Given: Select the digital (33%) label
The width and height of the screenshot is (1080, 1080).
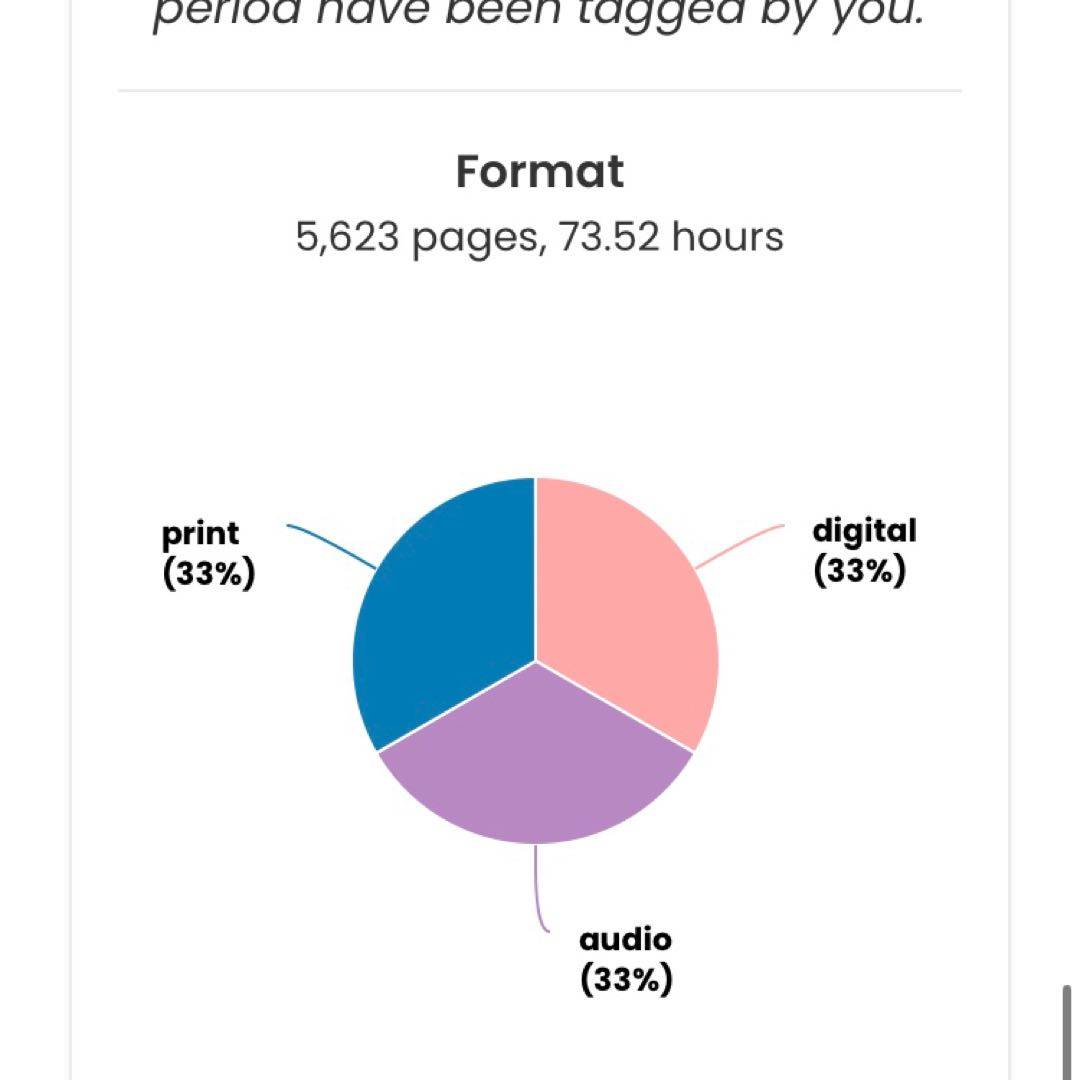Looking at the screenshot, I should tap(864, 551).
